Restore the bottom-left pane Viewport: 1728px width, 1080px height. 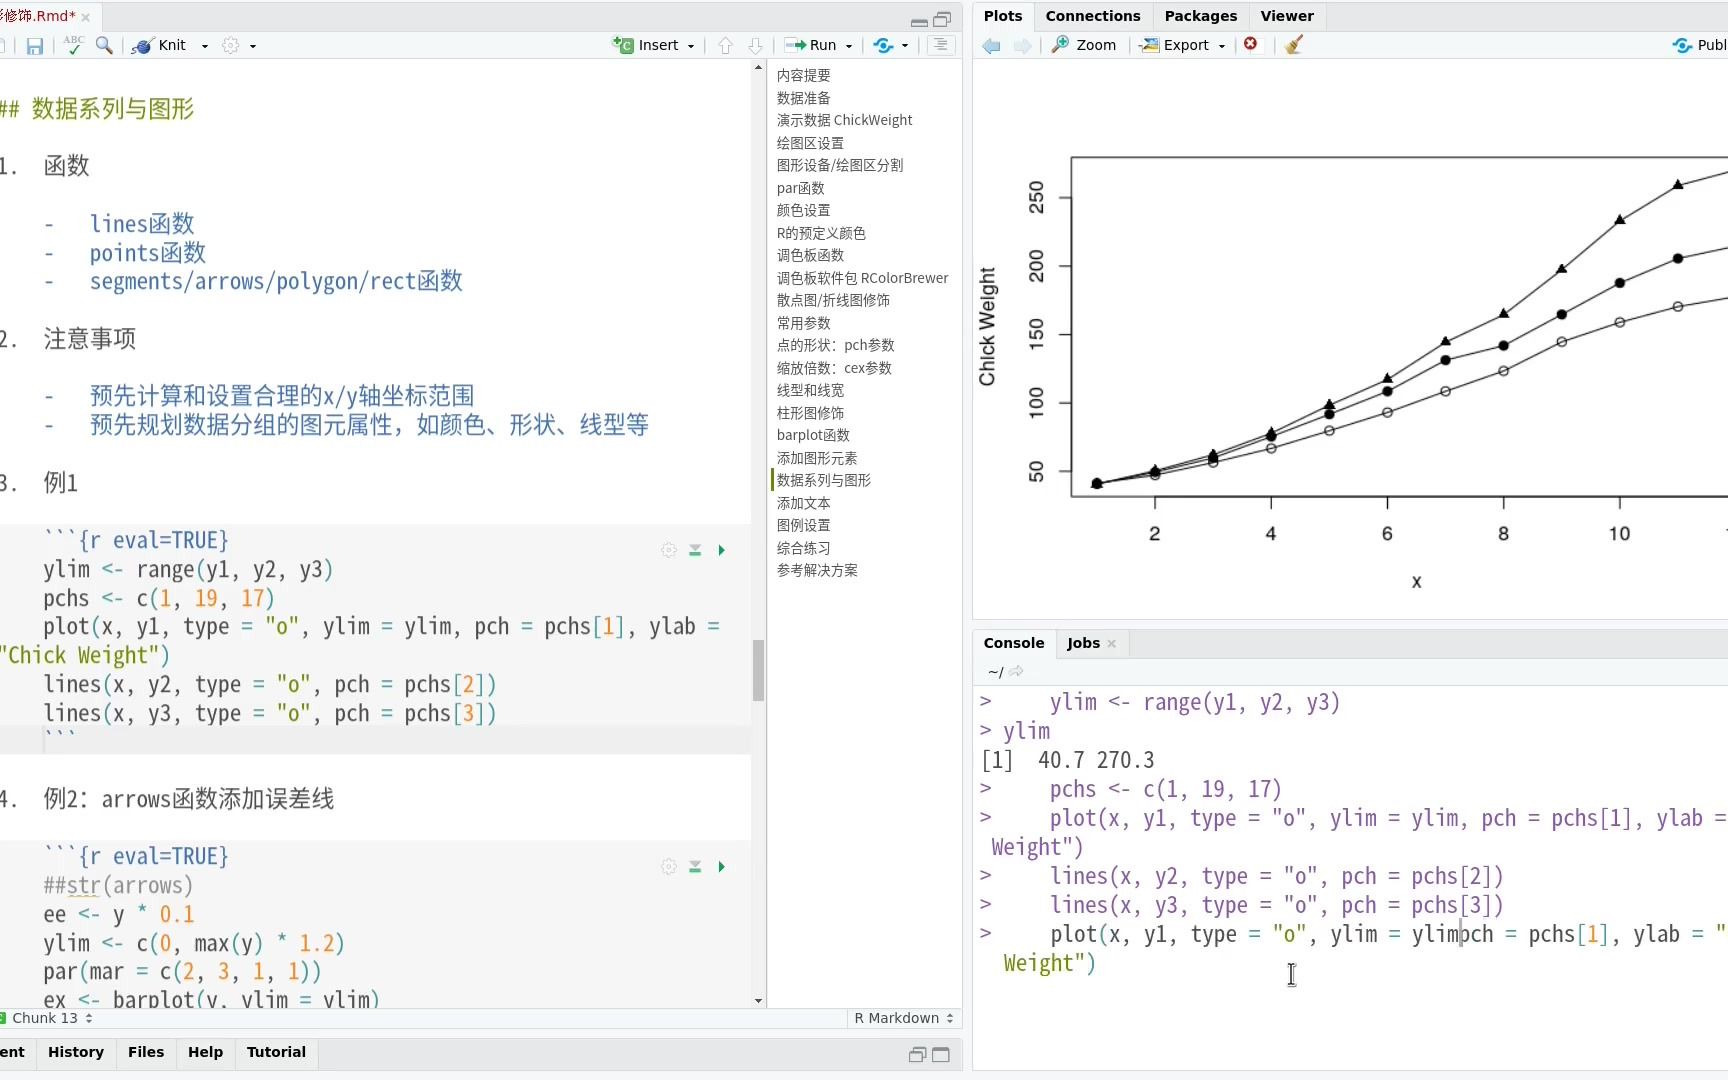tap(917, 1055)
